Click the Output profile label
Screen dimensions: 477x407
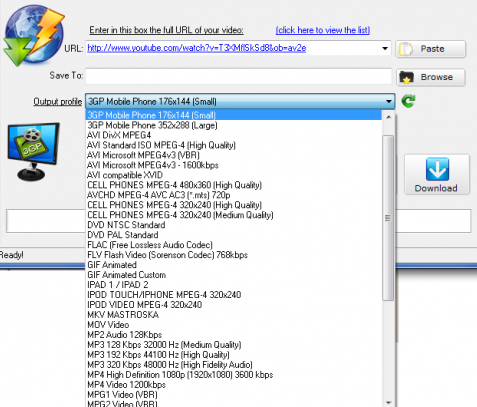pos(58,101)
